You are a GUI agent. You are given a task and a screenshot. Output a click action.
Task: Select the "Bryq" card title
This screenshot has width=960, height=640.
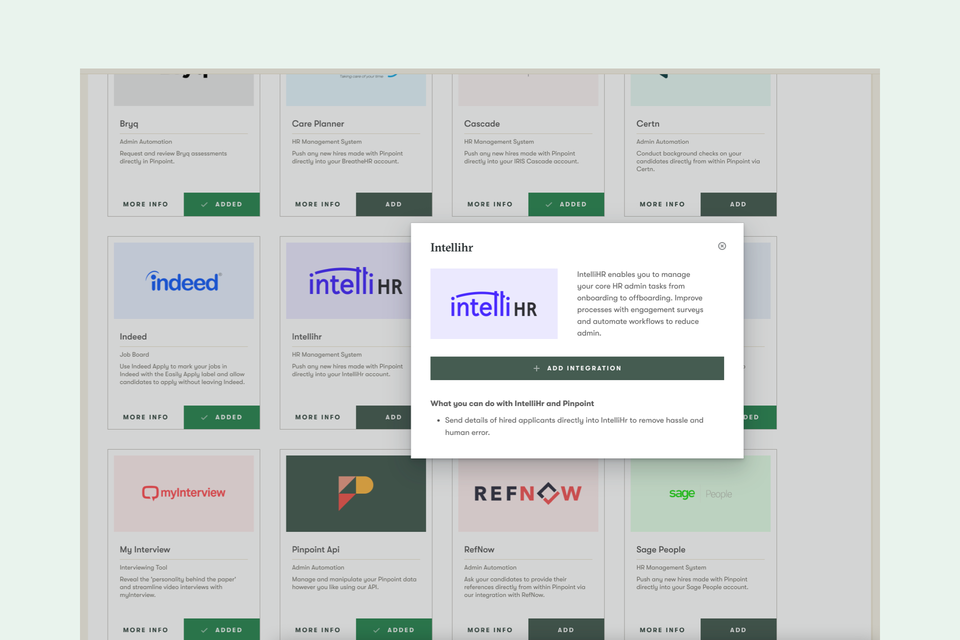tap(129, 124)
